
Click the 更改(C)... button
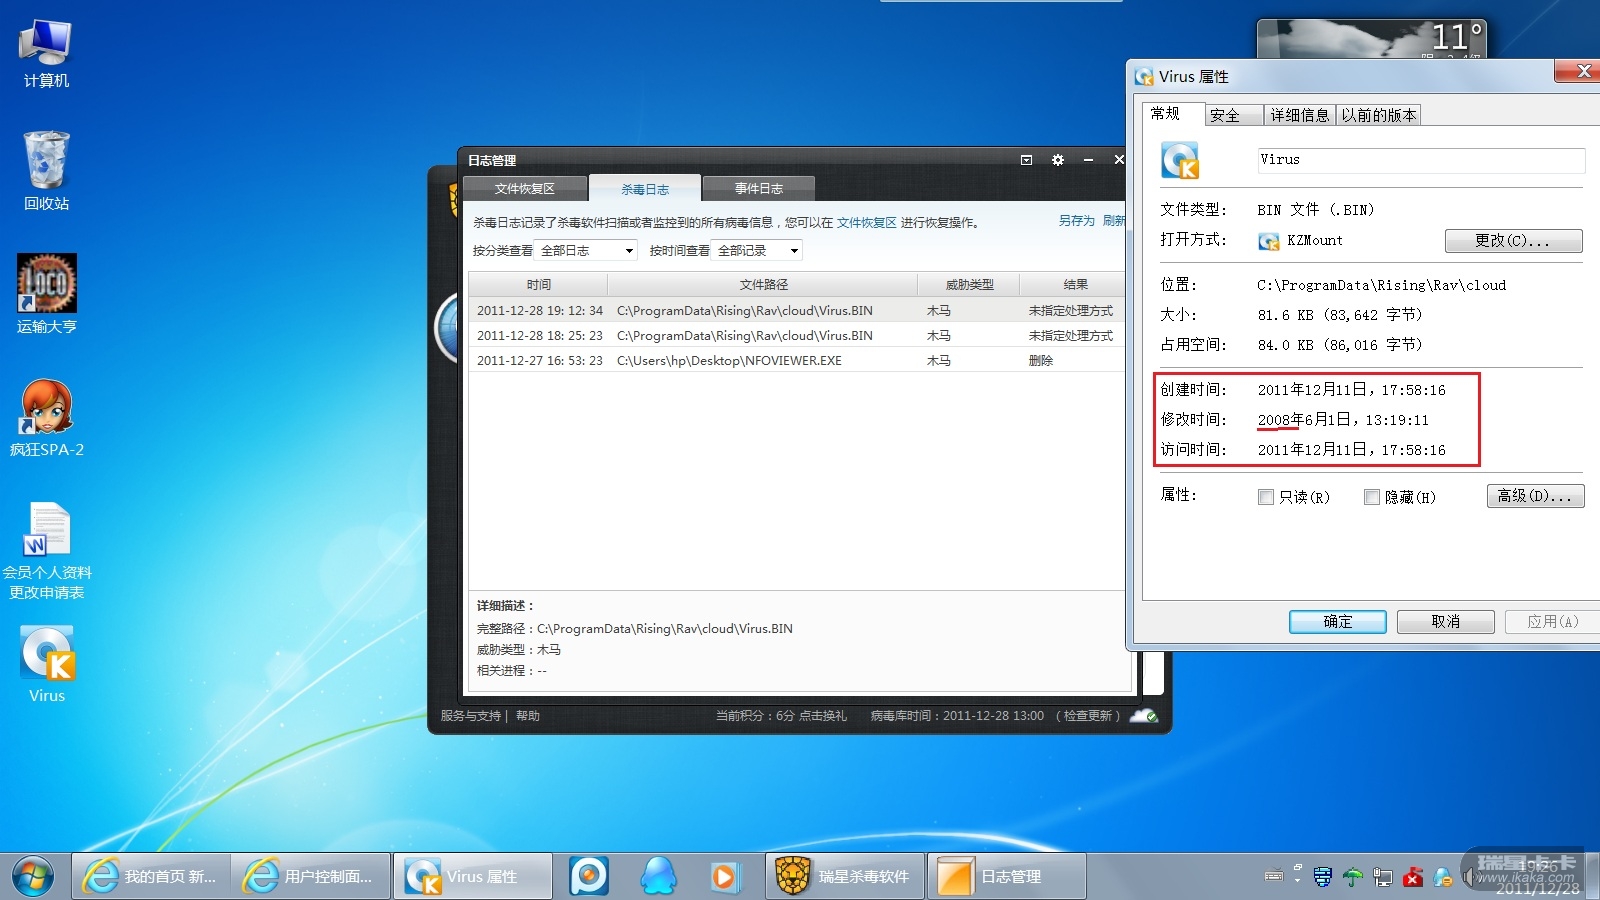(x=1513, y=241)
